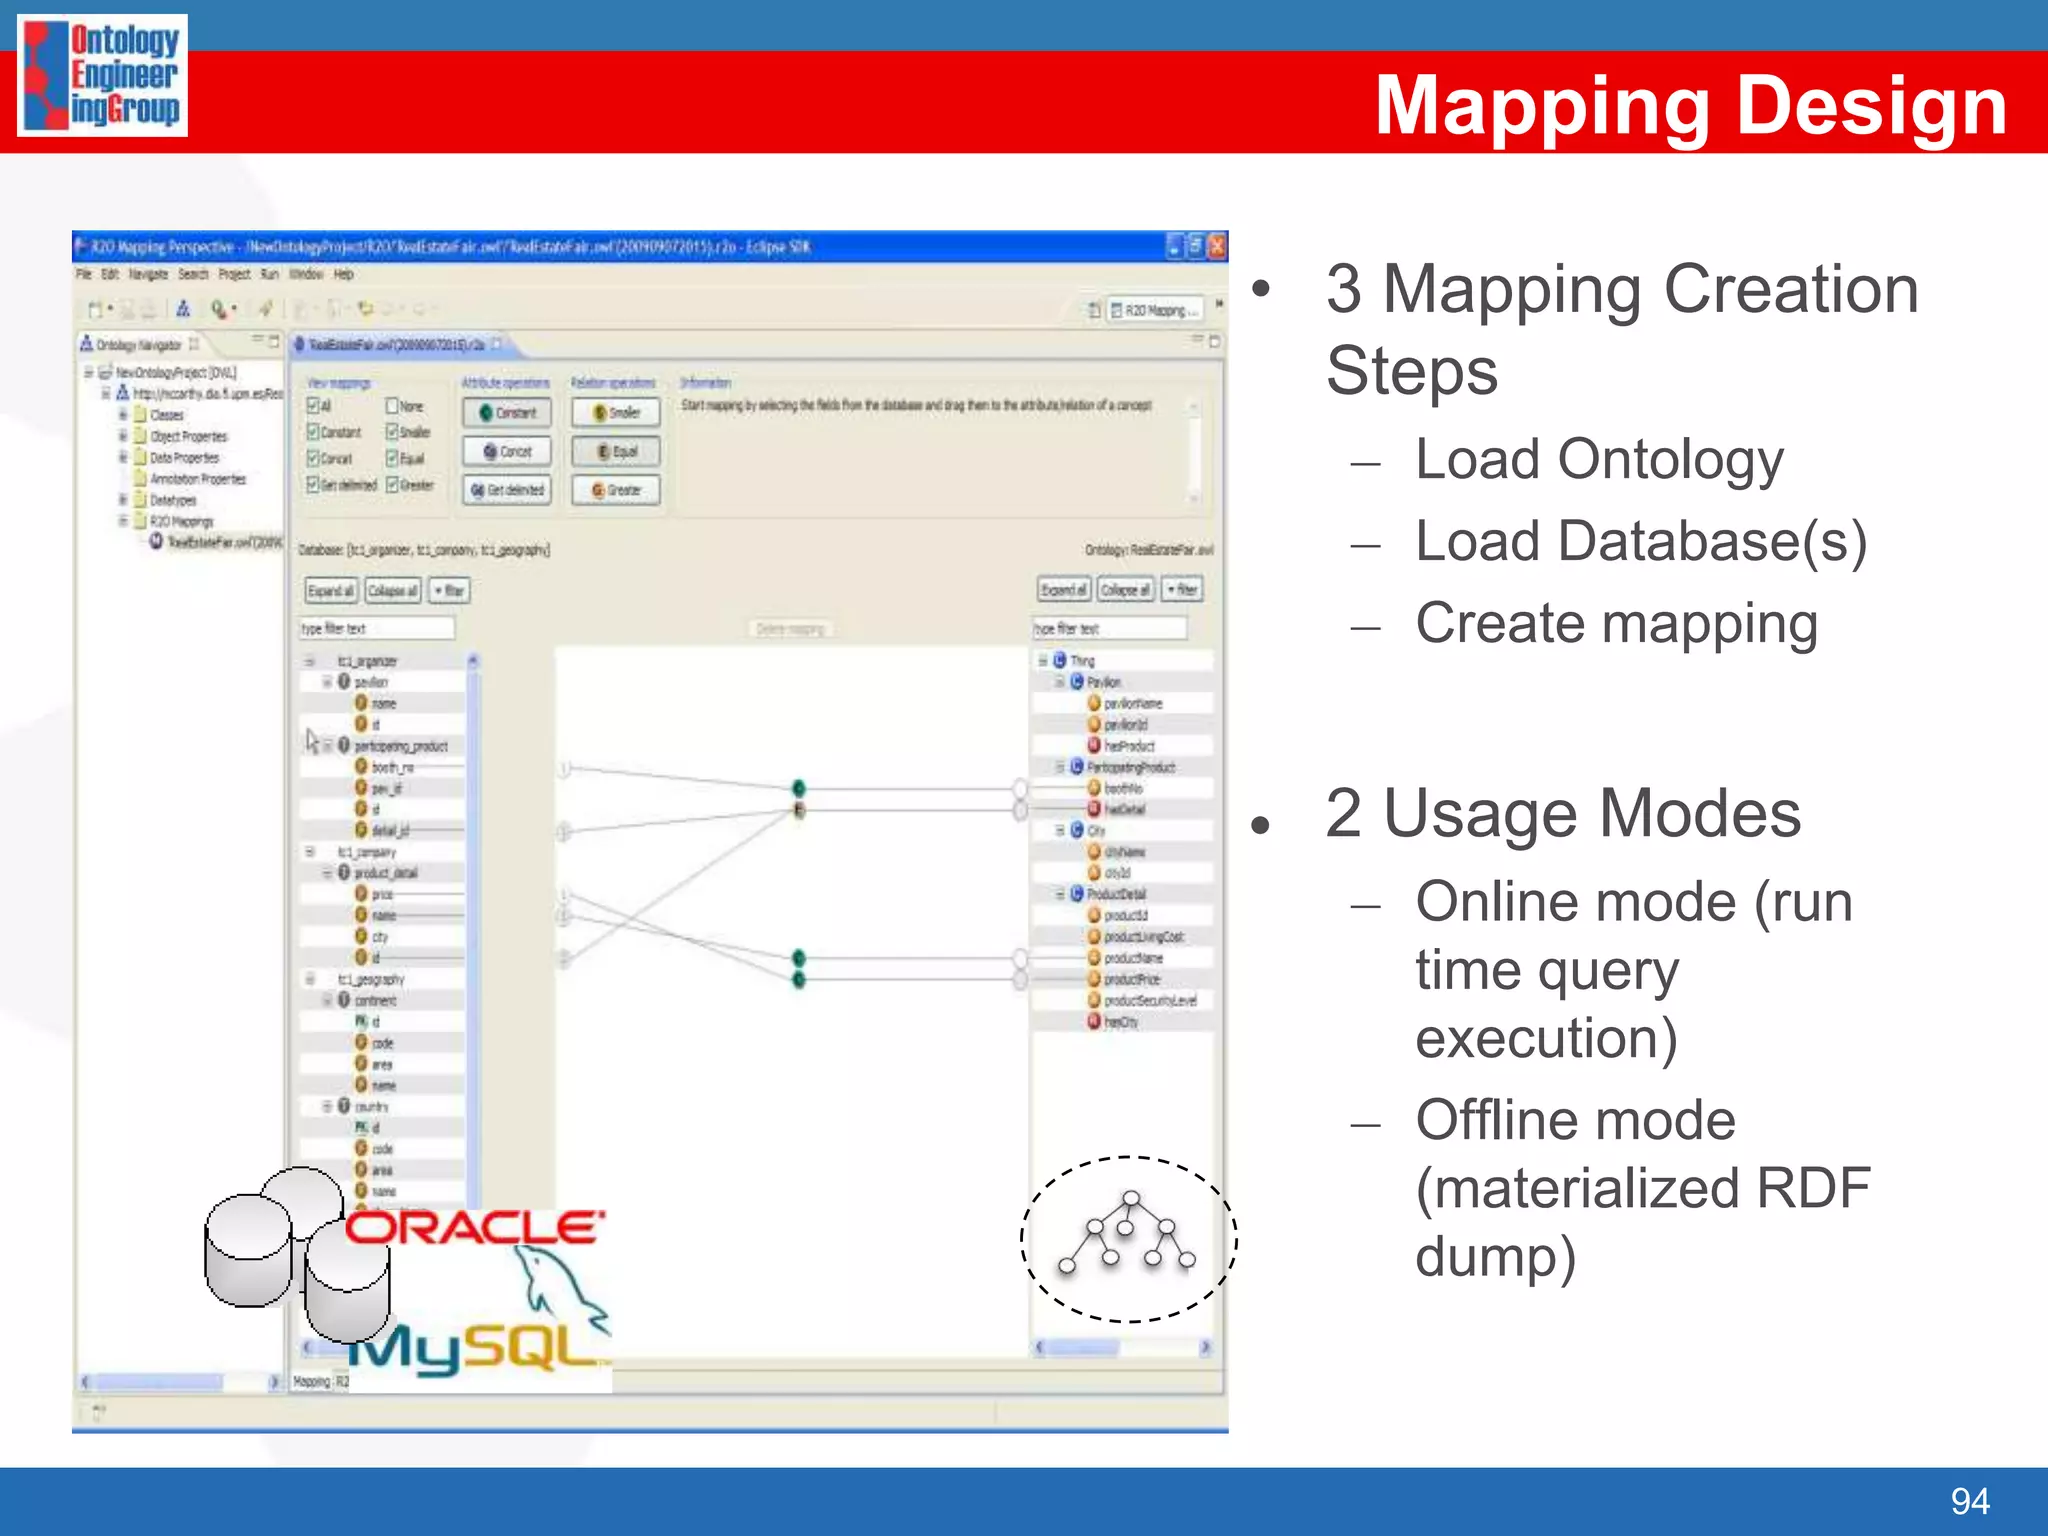Click the Equal relation operation button
This screenshot has width=2048, height=1536.
pyautogui.click(x=615, y=451)
